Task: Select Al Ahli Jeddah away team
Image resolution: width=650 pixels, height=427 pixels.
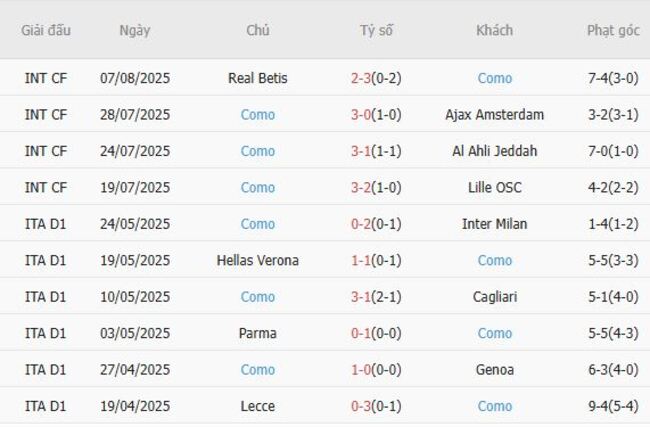Action: click(494, 151)
